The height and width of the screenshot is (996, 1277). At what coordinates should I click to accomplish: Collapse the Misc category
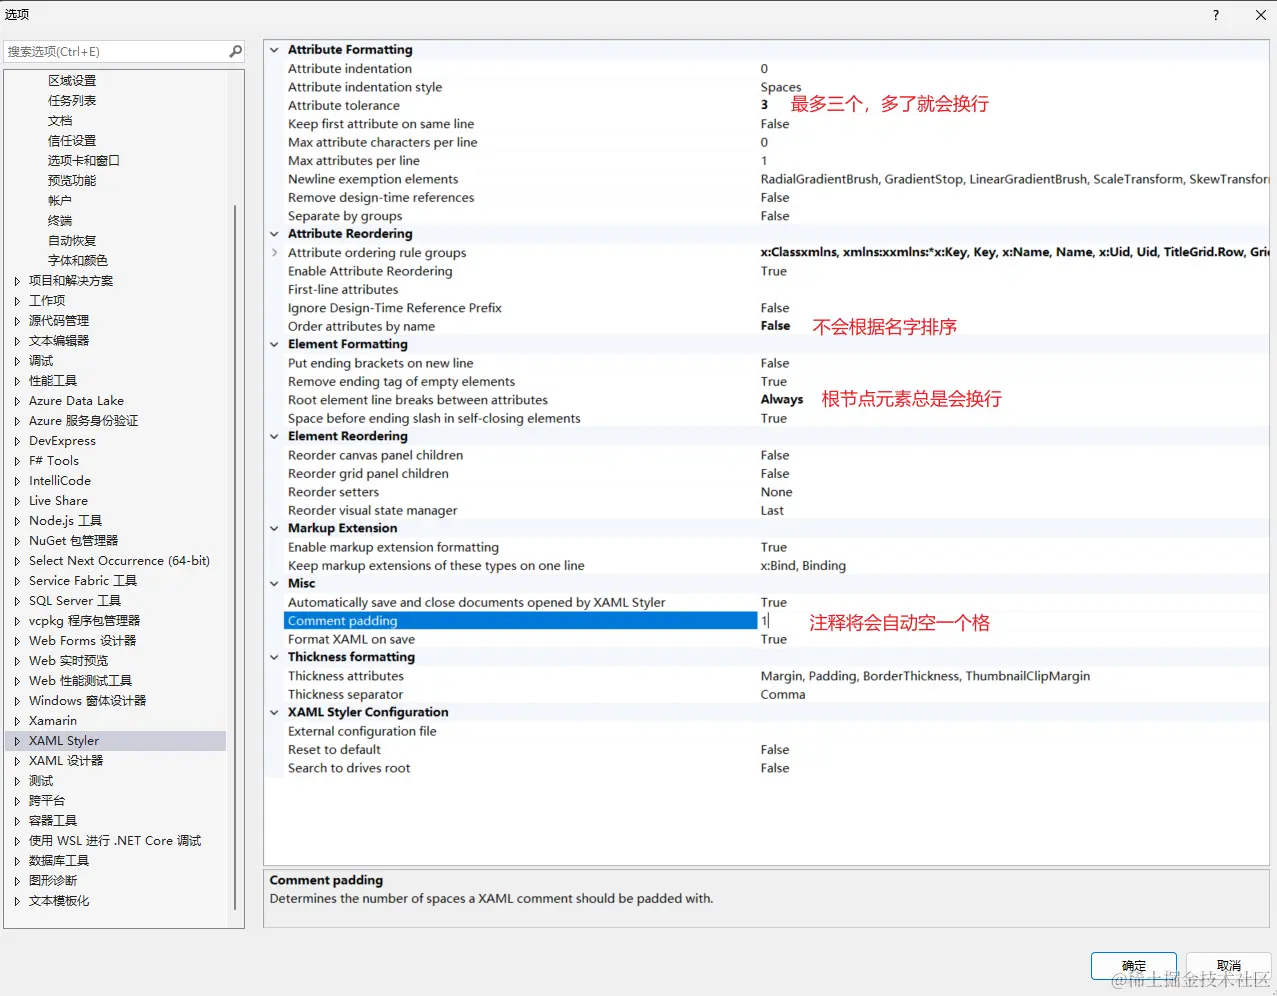275,583
